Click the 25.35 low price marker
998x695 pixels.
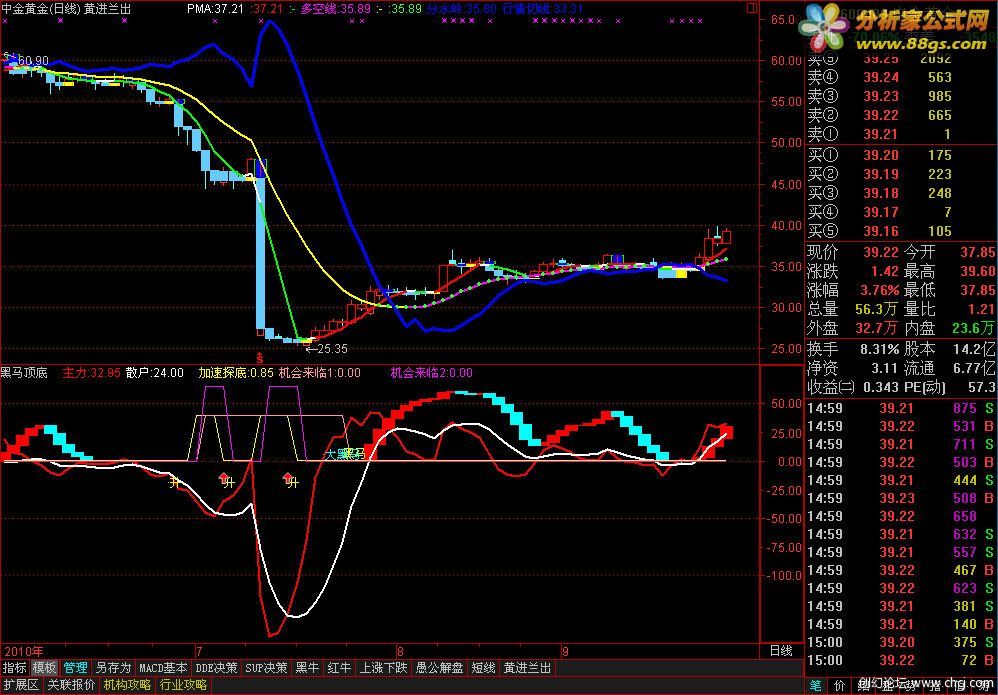click(327, 349)
